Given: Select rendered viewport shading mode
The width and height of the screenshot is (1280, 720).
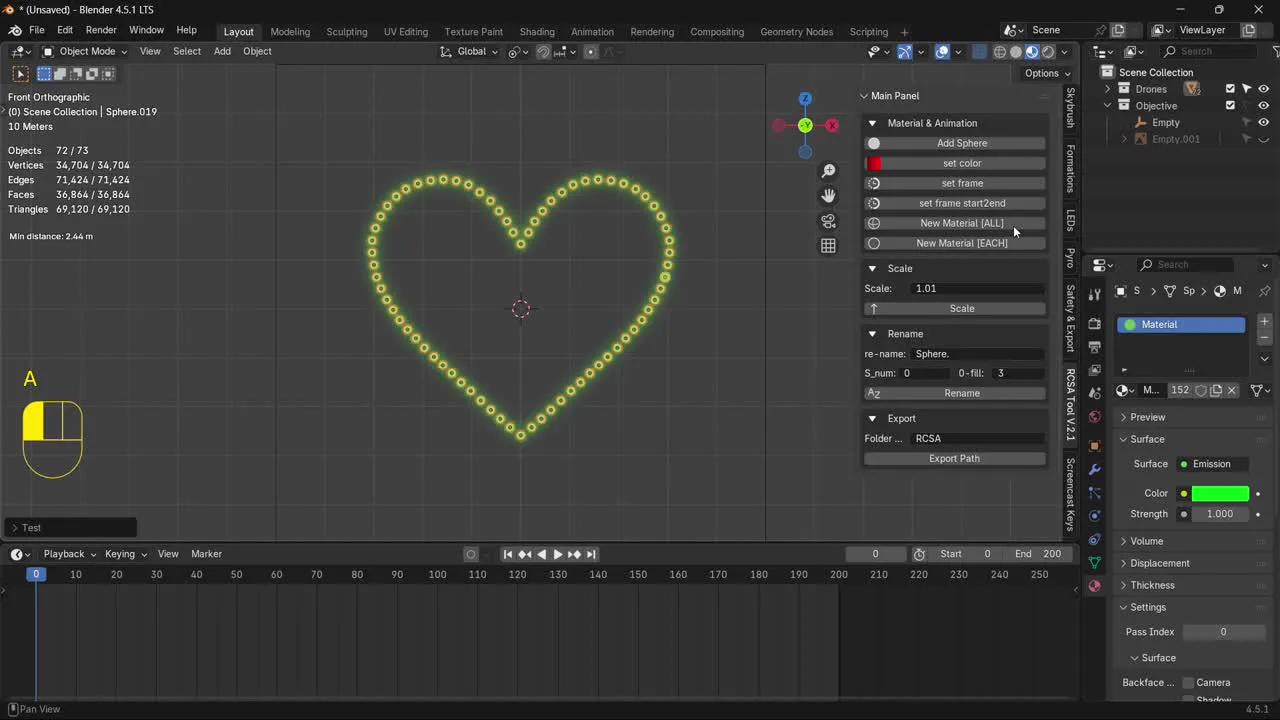Looking at the screenshot, I should (x=1048, y=52).
